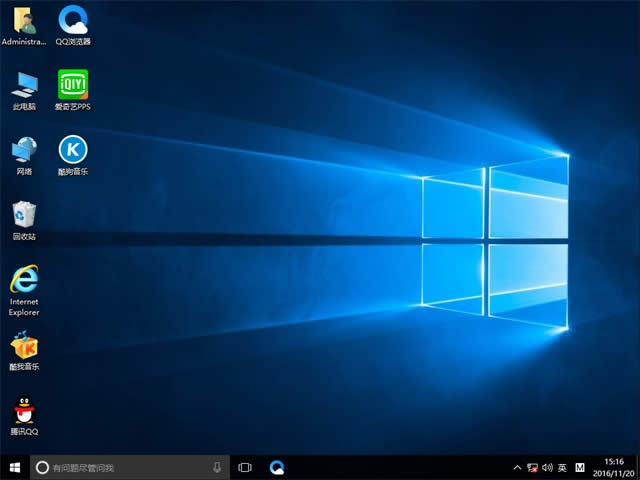Open the taskbar clock and date
Viewport: 640px width, 480px height.
614,467
